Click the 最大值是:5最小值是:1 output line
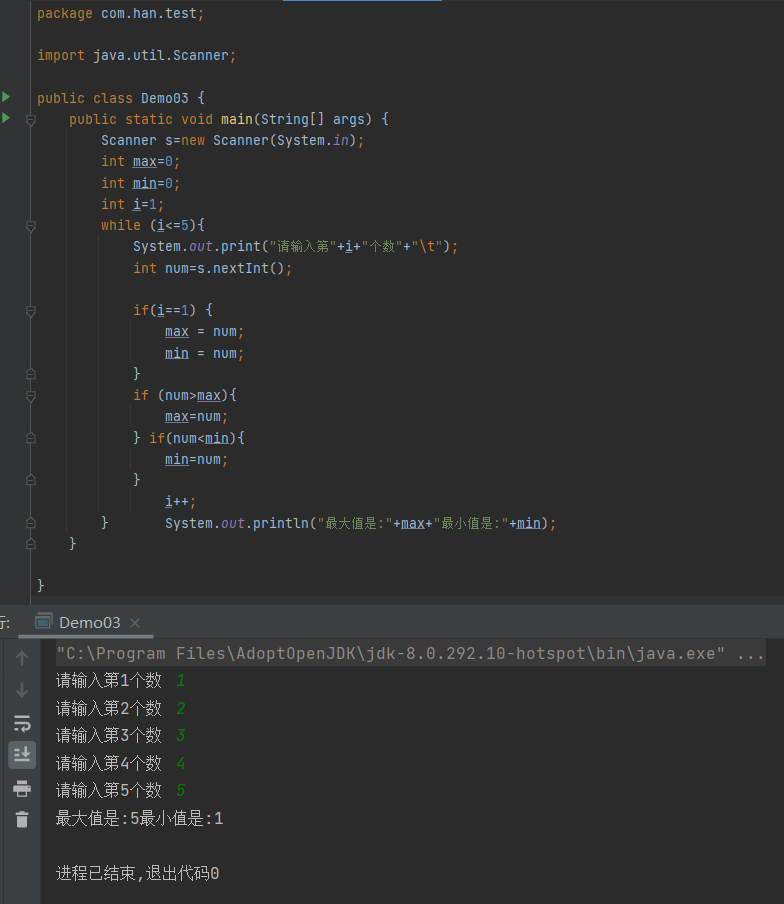The height and width of the screenshot is (904, 784). click(x=140, y=818)
